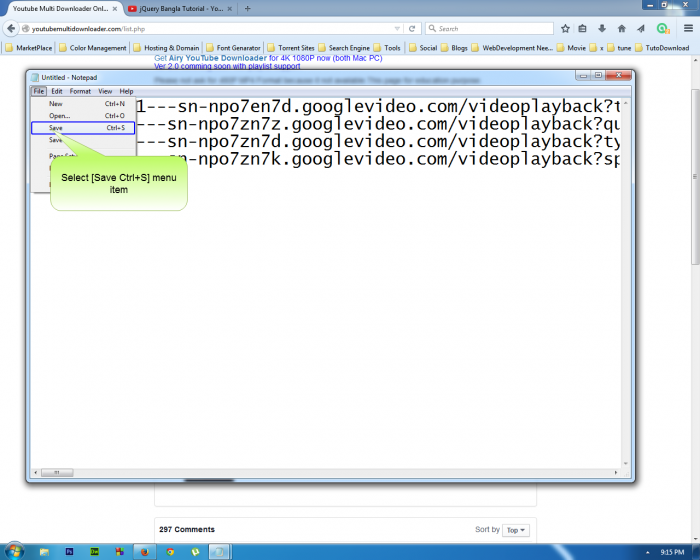Switch to Notepad in taskbar
This screenshot has height=560, width=700.
pyautogui.click(x=220, y=552)
